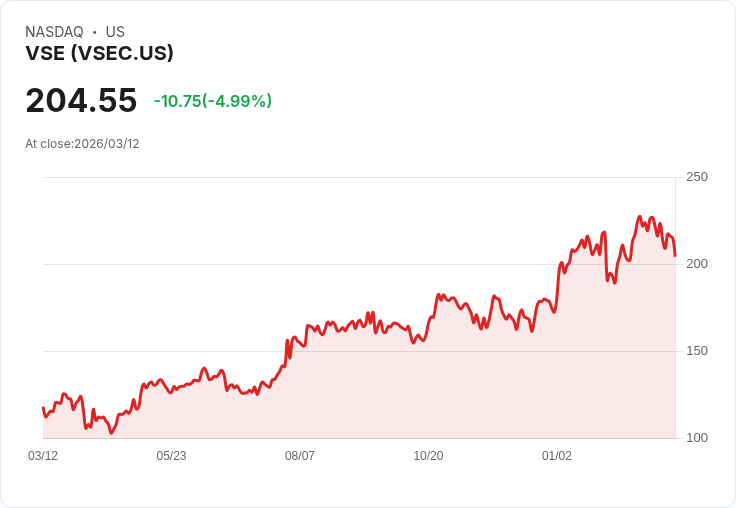Click the US market label
Image resolution: width=736 pixels, height=508 pixels.
[x=115, y=32]
